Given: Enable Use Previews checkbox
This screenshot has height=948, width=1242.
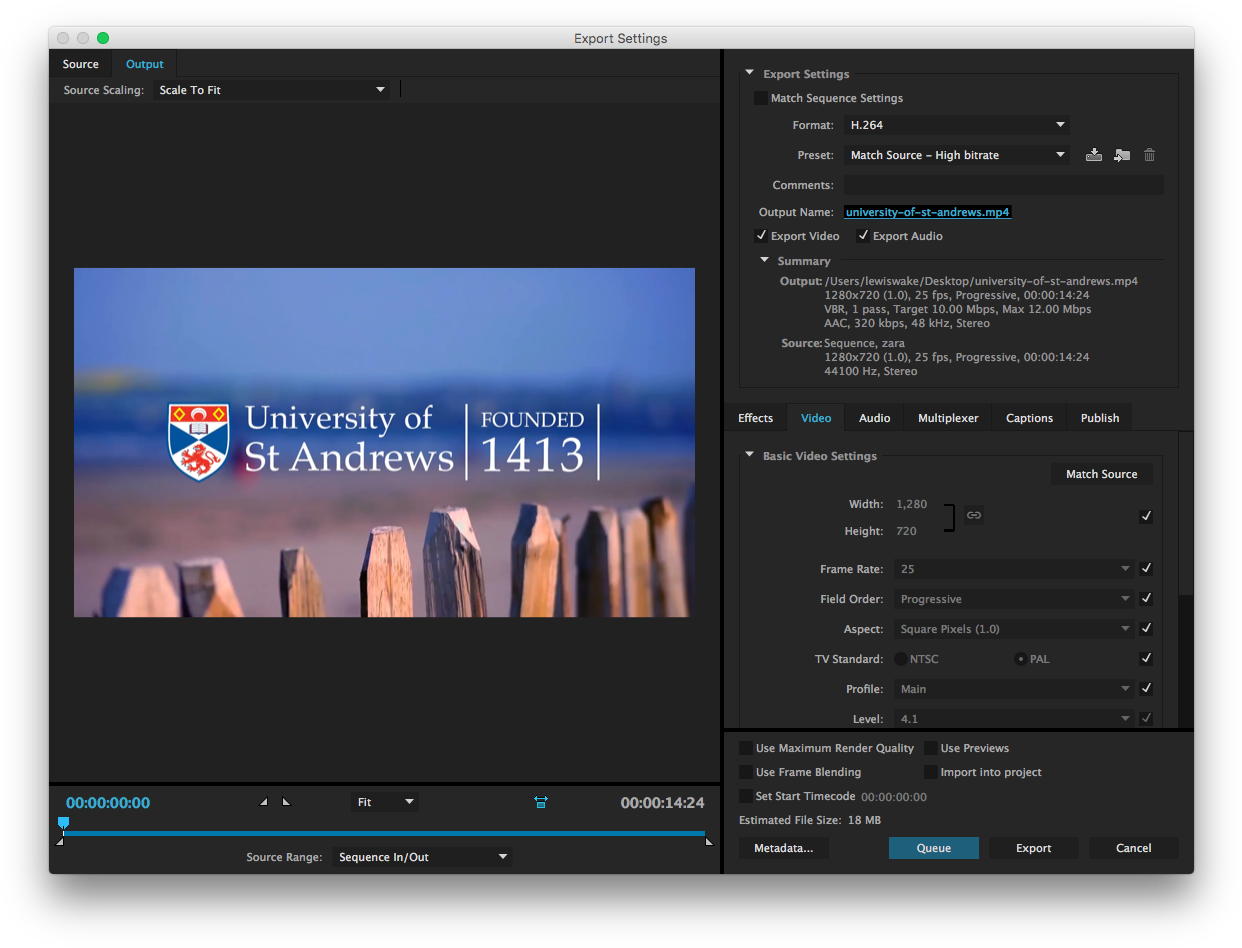Looking at the screenshot, I should (931, 748).
